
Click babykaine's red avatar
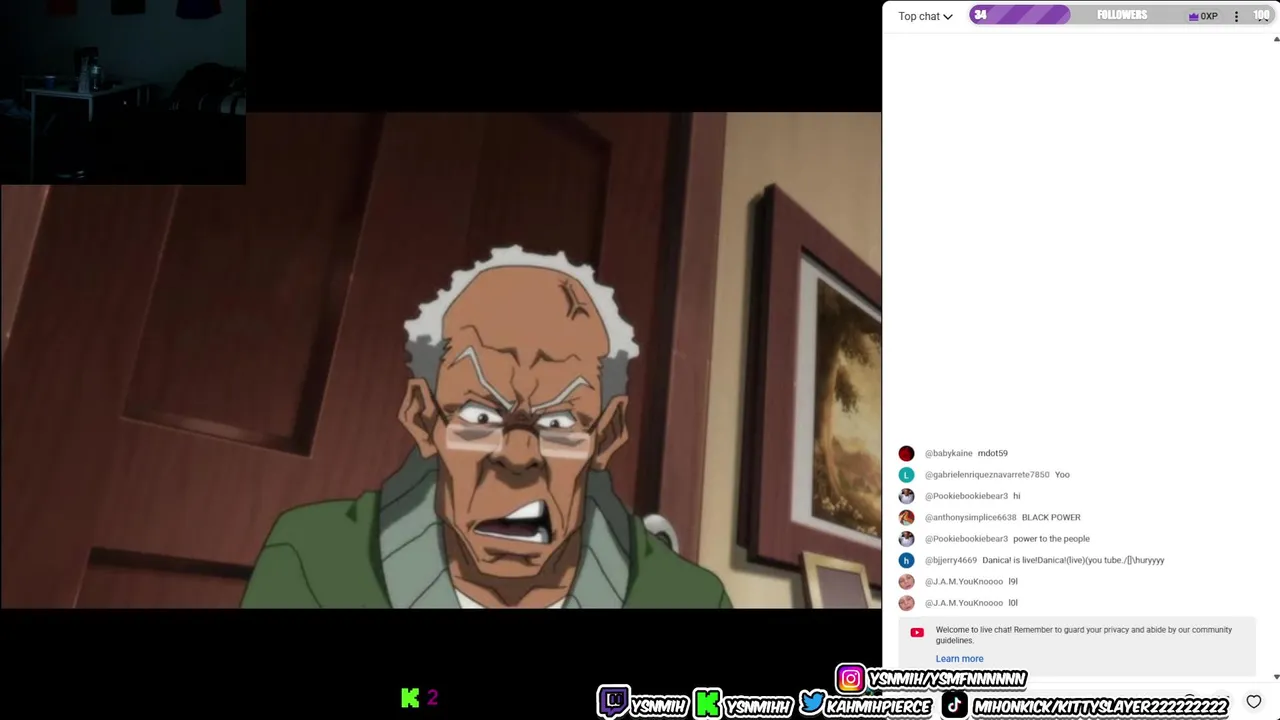pos(906,453)
